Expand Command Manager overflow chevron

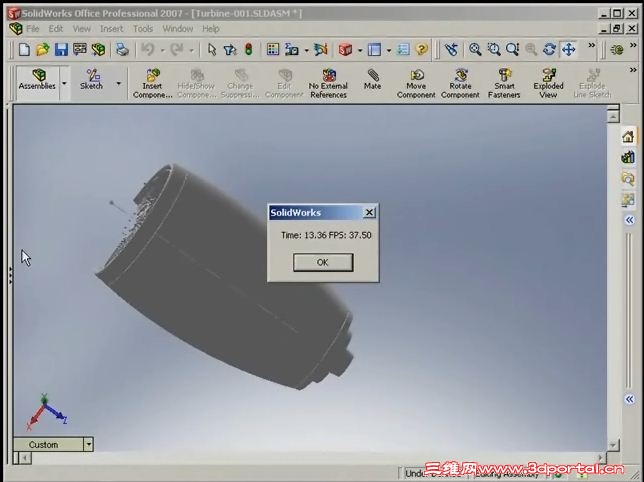click(633, 70)
